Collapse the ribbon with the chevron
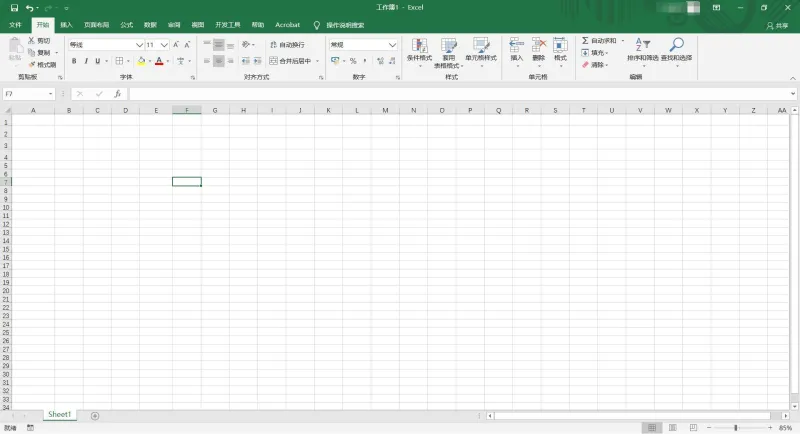Screen dimensions: 800x434 coord(792,78)
